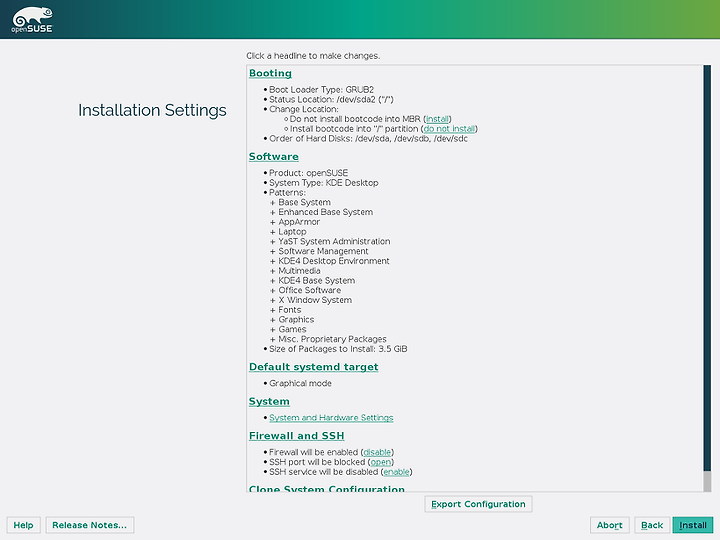Click open link for SSH port
The height and width of the screenshot is (540, 720).
coord(381,462)
